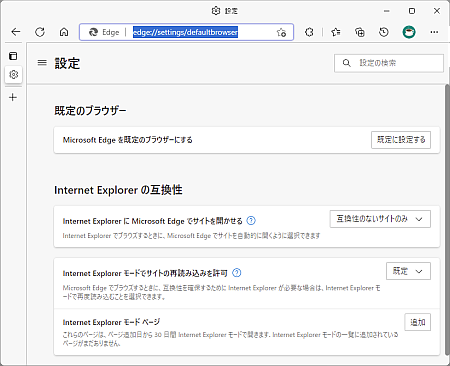The width and height of the screenshot is (450, 366).
Task: Add this page to favorites star
Action: 281,32
